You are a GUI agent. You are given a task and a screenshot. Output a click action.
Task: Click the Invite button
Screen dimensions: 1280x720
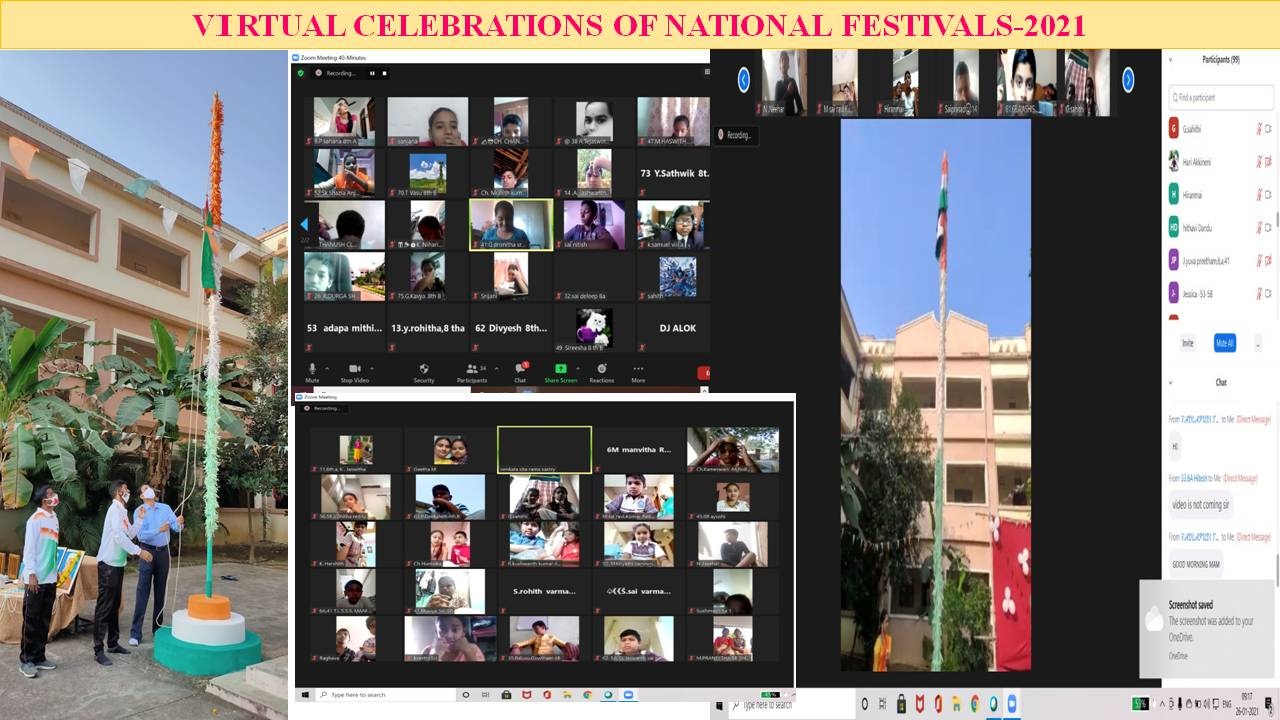pos(1187,343)
